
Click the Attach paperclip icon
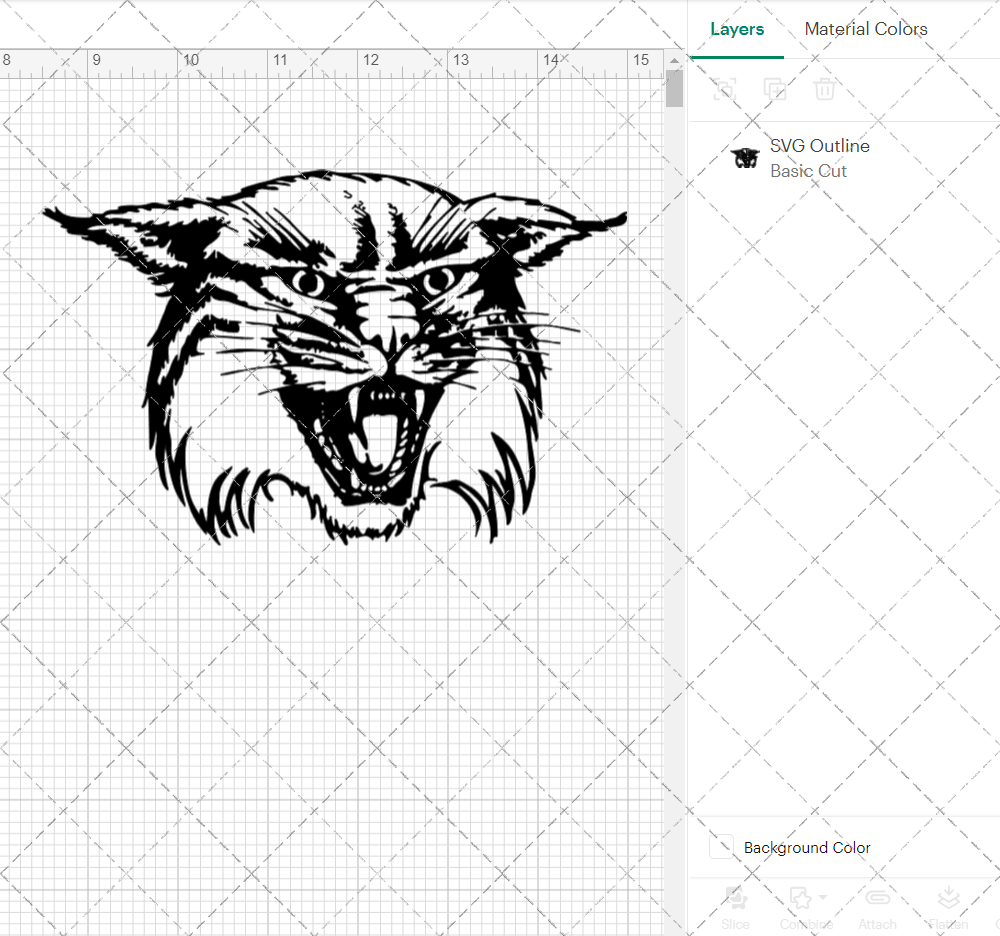(x=878, y=898)
